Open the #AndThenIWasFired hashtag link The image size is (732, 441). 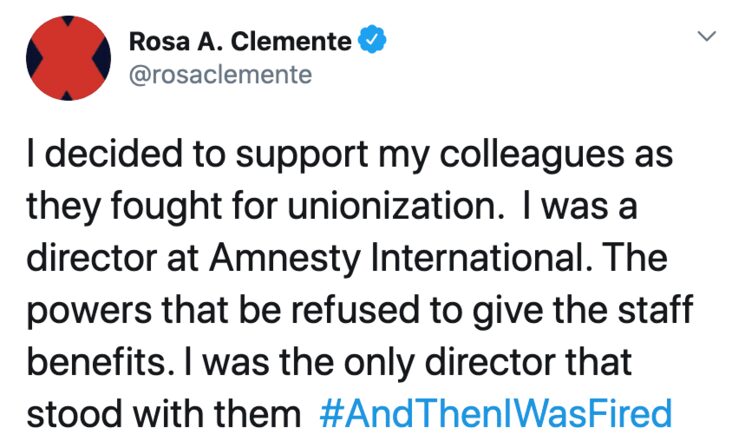(x=495, y=413)
